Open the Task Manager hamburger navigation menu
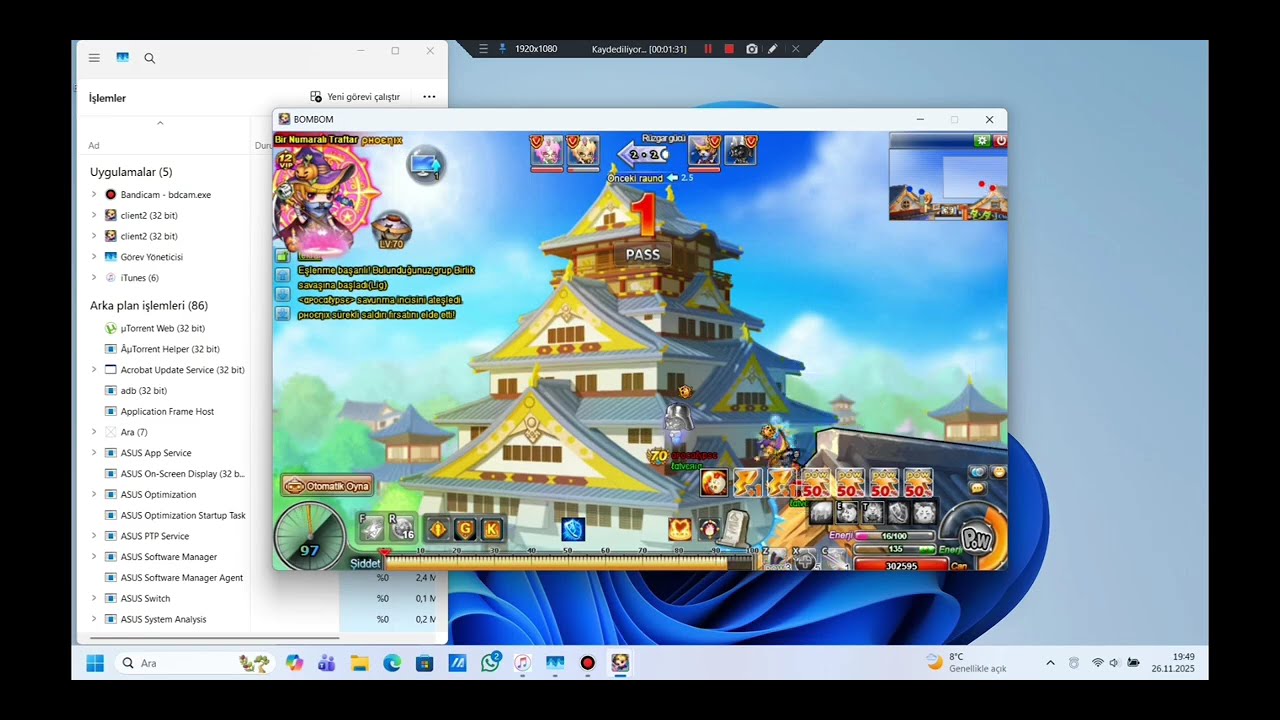Image resolution: width=1280 pixels, height=720 pixels. pos(94,58)
